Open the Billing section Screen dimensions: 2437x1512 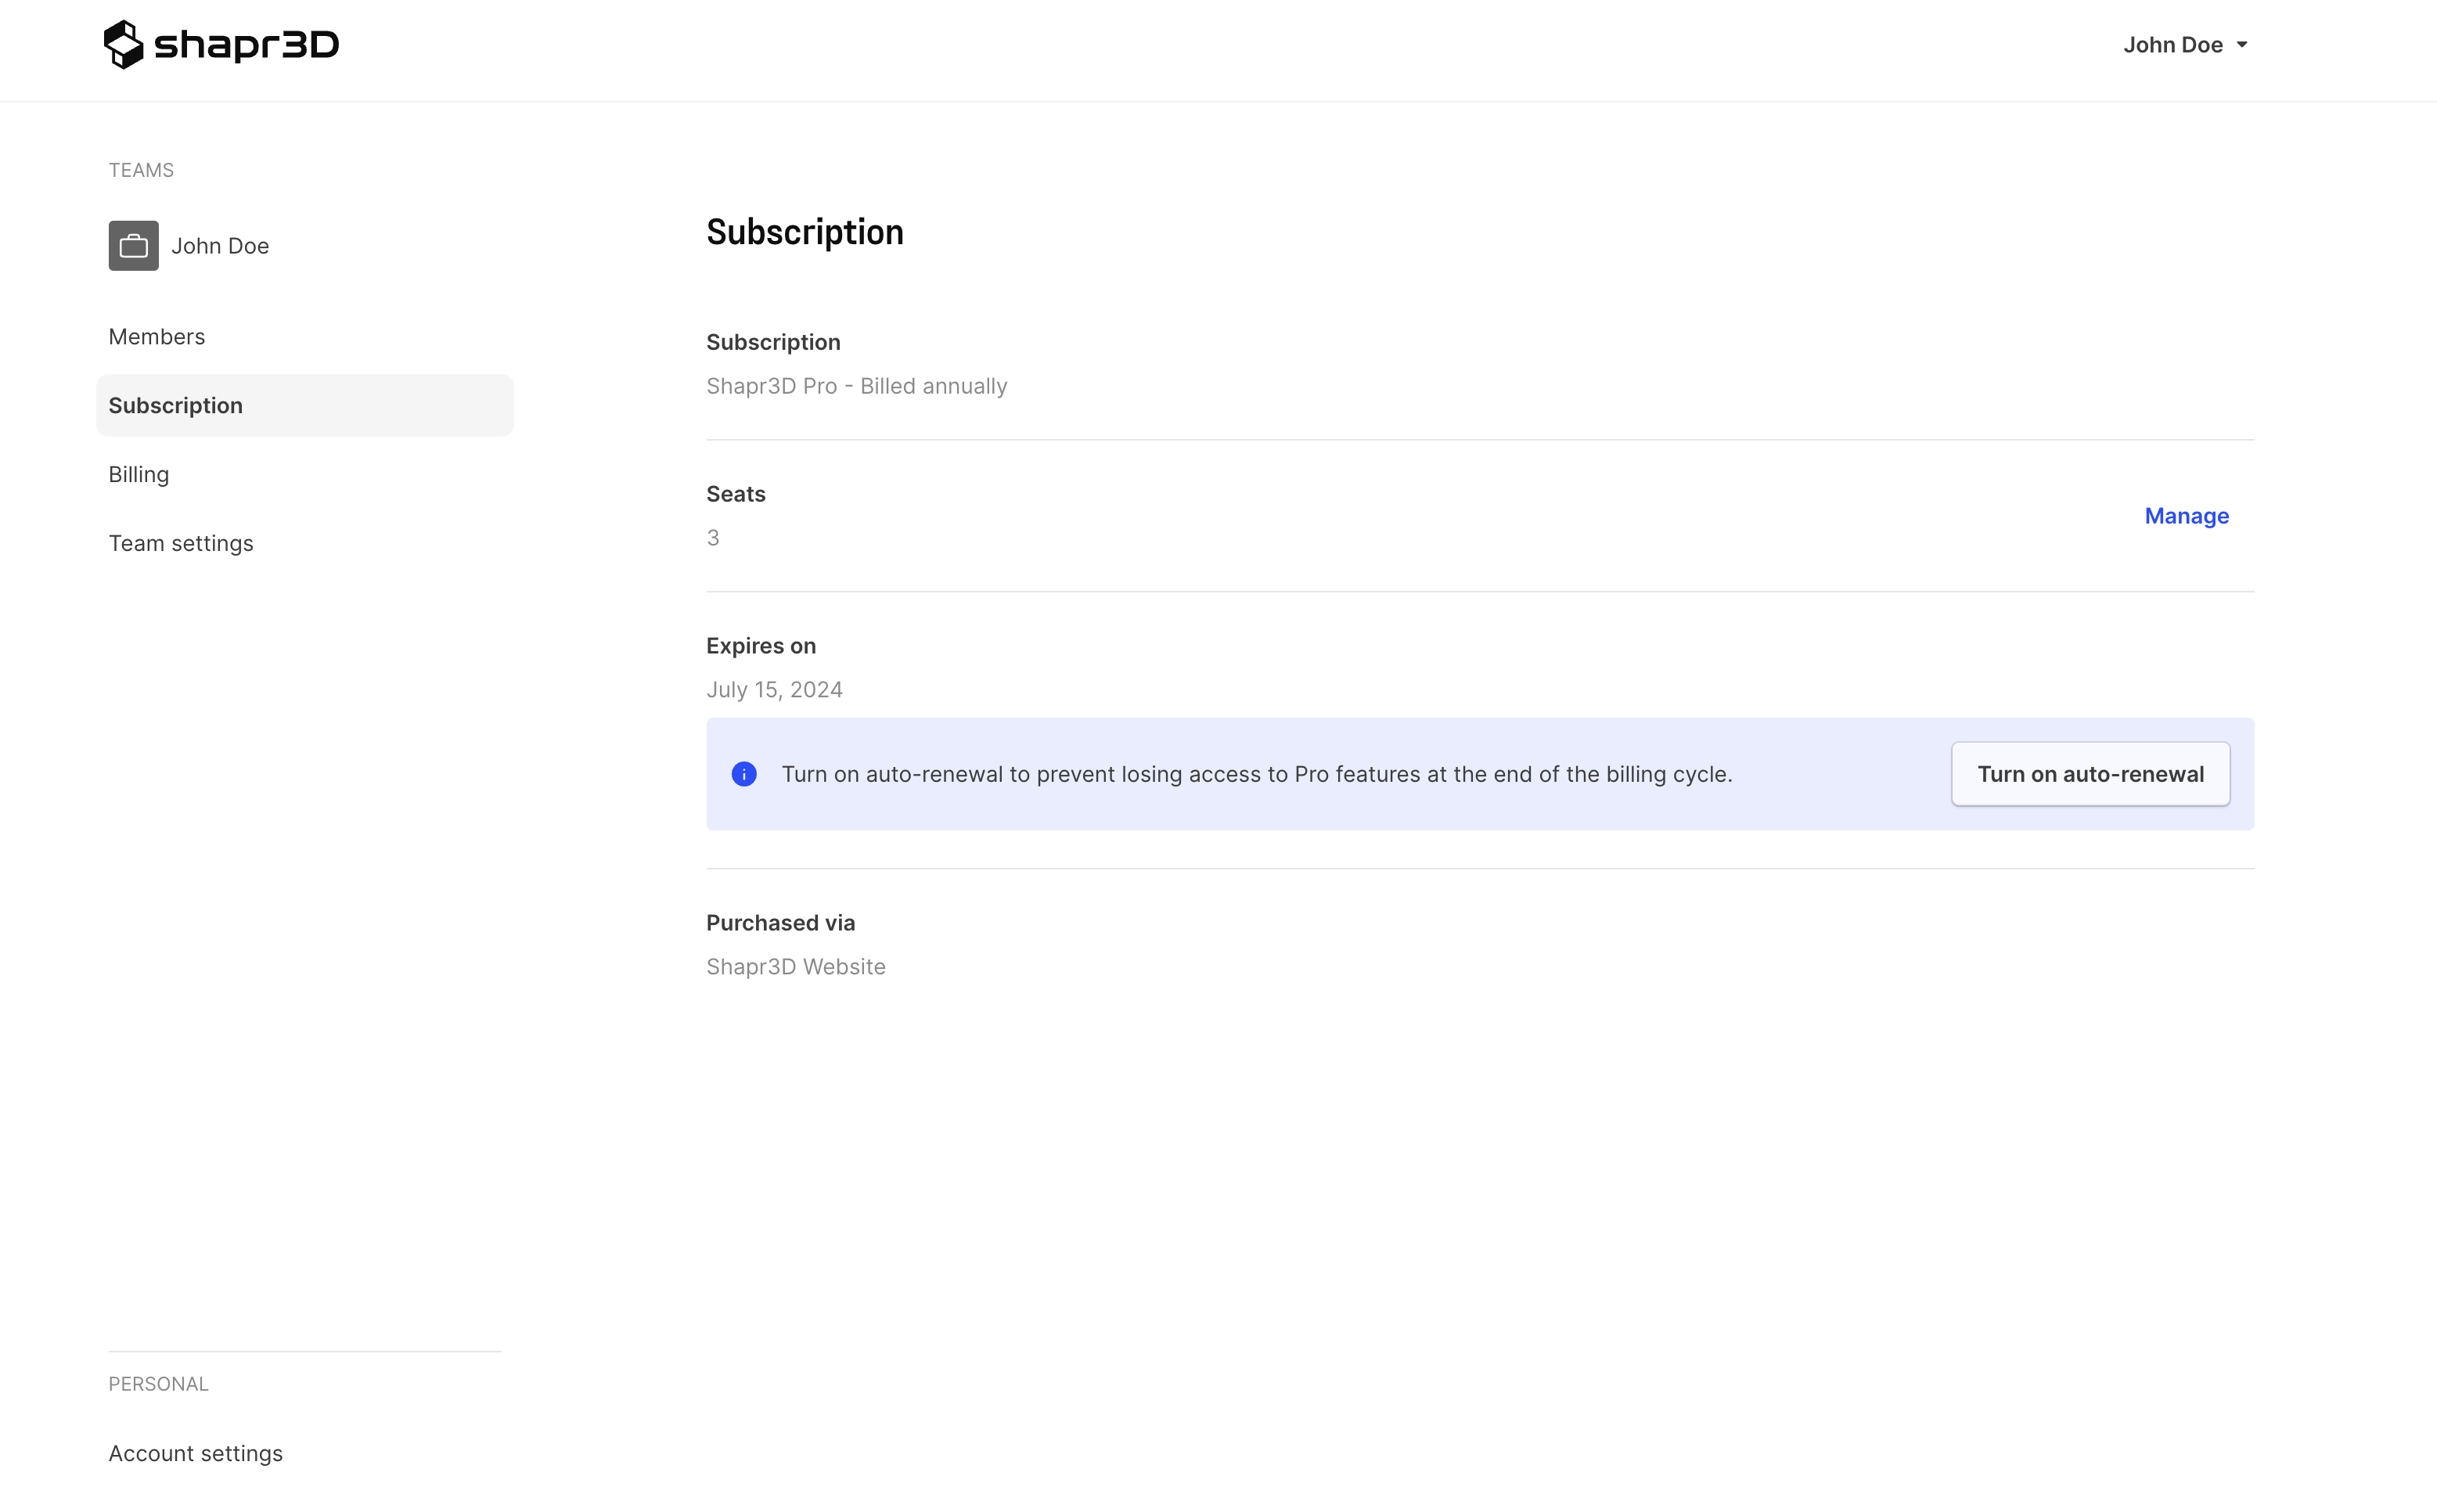coord(139,474)
